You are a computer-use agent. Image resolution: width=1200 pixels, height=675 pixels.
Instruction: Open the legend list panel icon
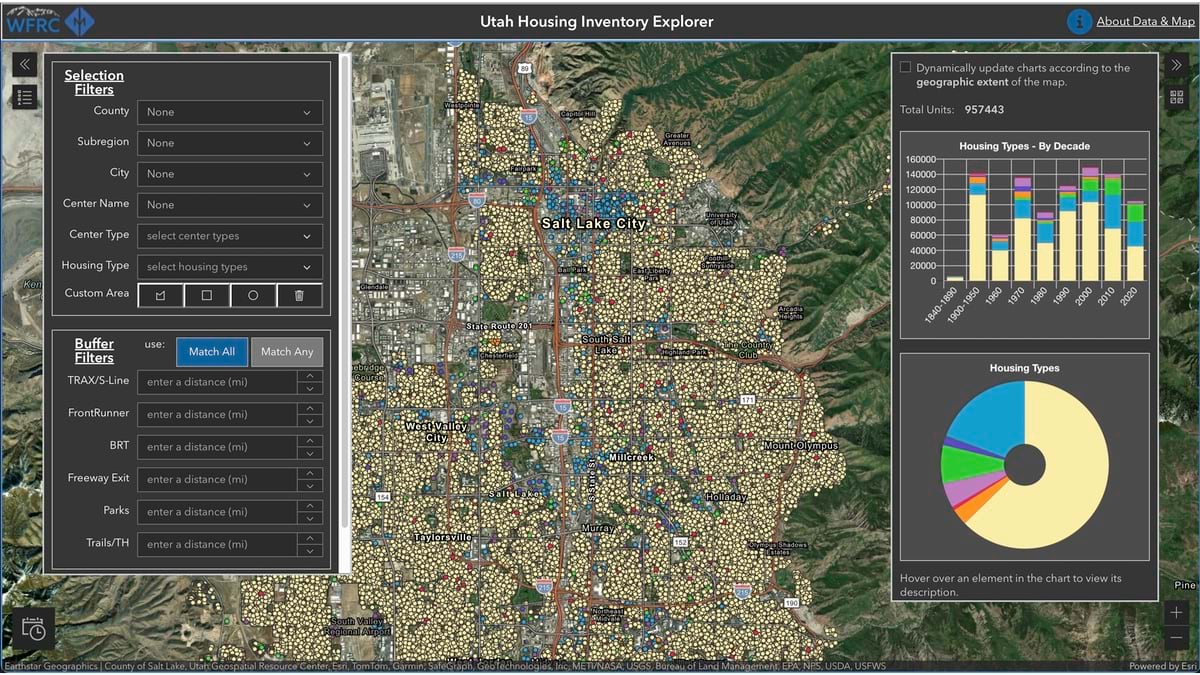click(24, 97)
